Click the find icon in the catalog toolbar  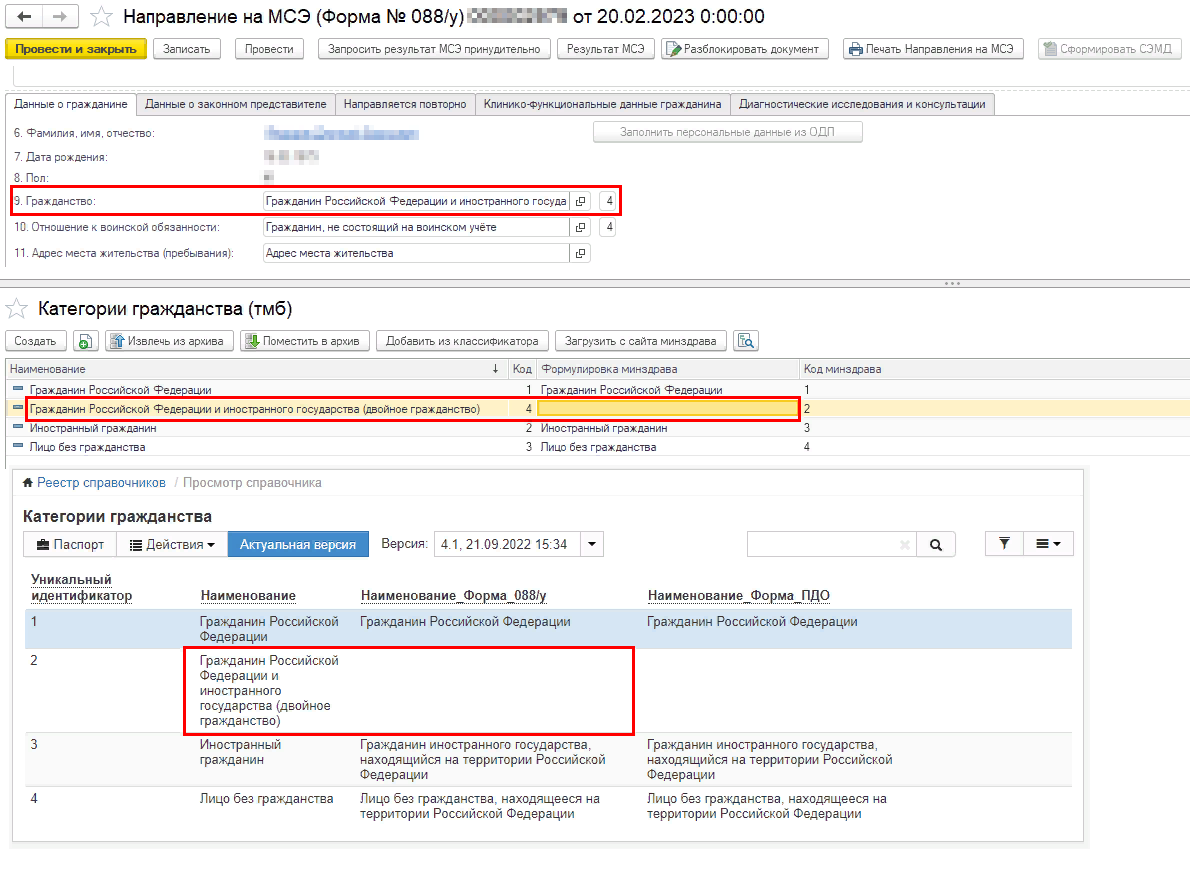click(x=746, y=341)
